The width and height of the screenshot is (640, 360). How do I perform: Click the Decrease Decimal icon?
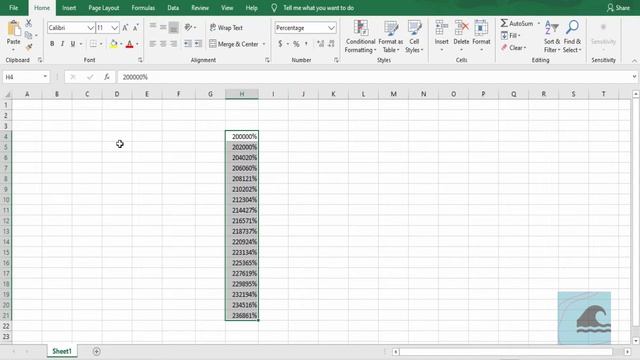(331, 44)
